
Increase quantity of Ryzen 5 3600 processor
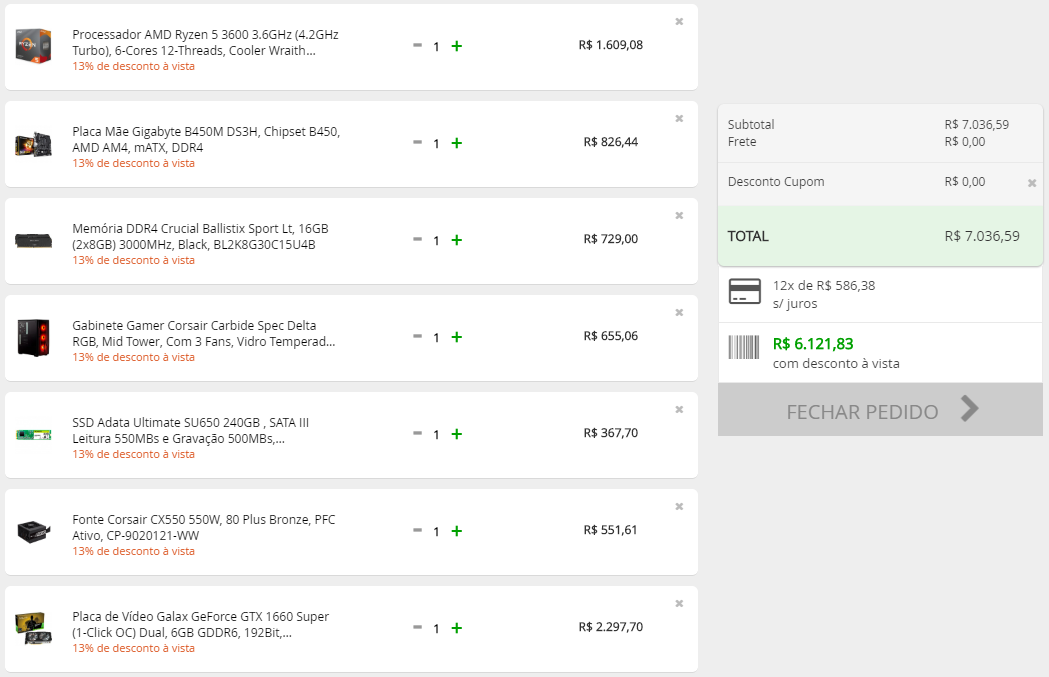coord(456,46)
